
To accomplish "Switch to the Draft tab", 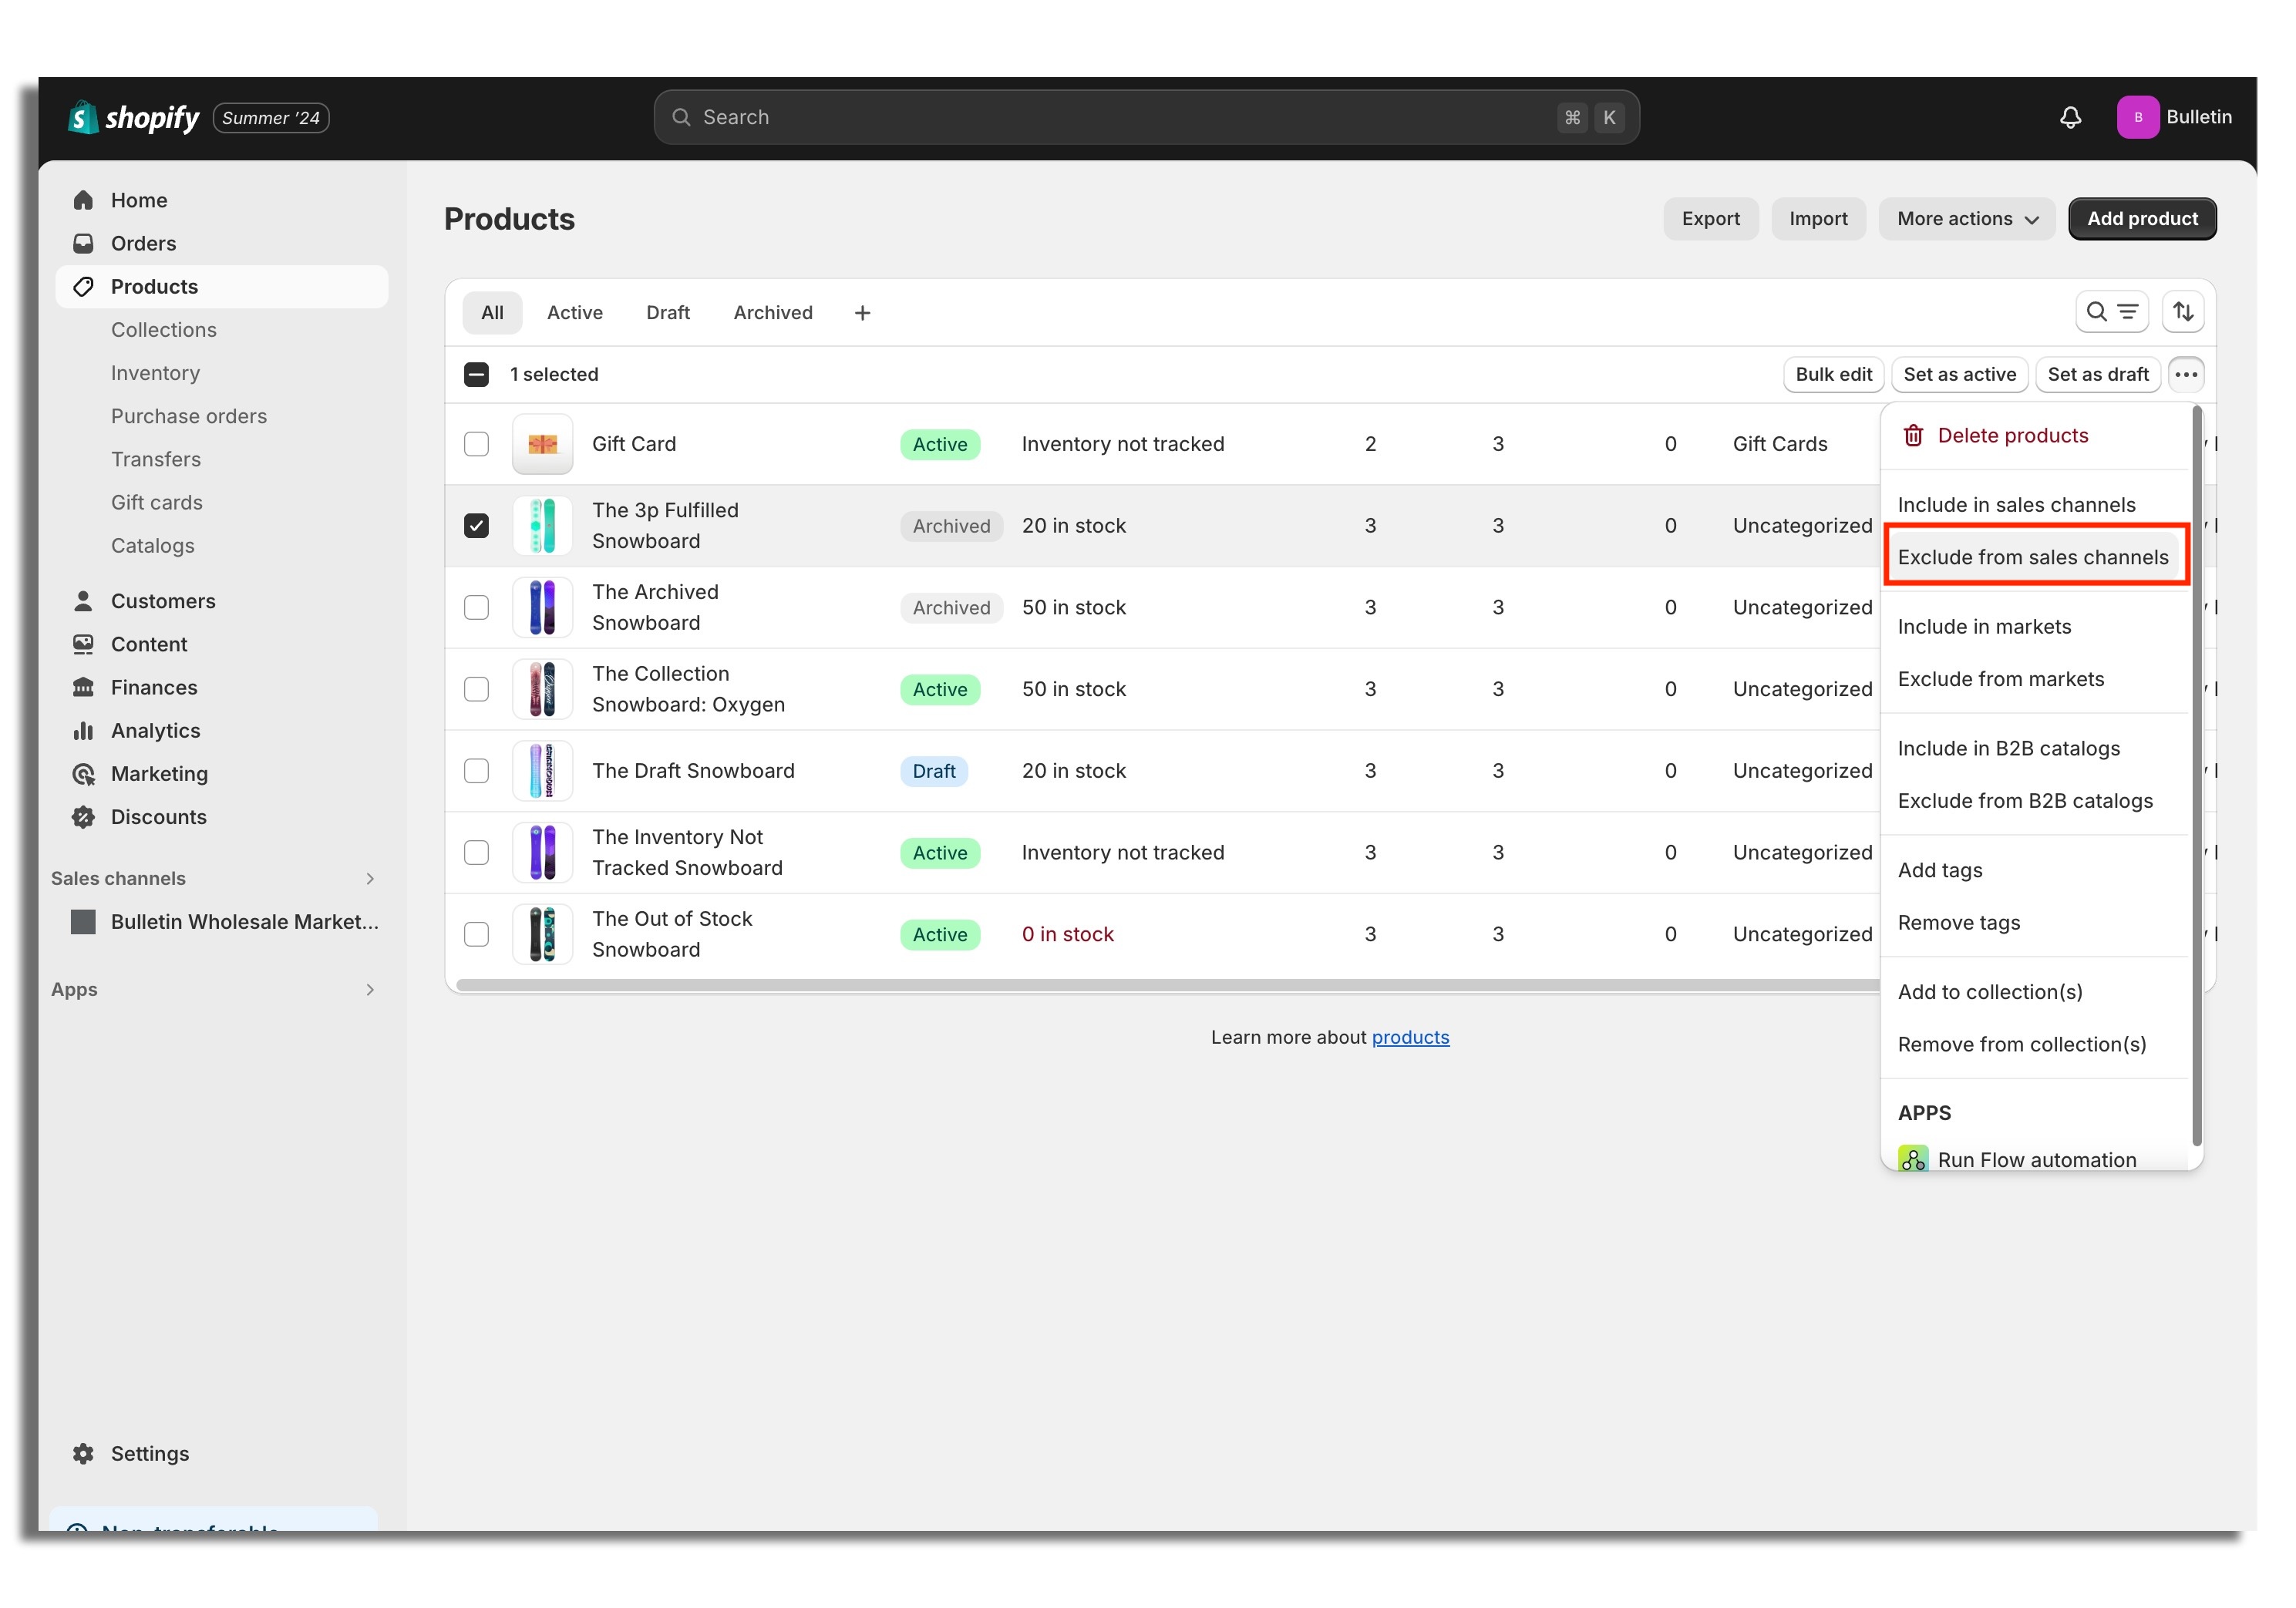I will coord(668,313).
